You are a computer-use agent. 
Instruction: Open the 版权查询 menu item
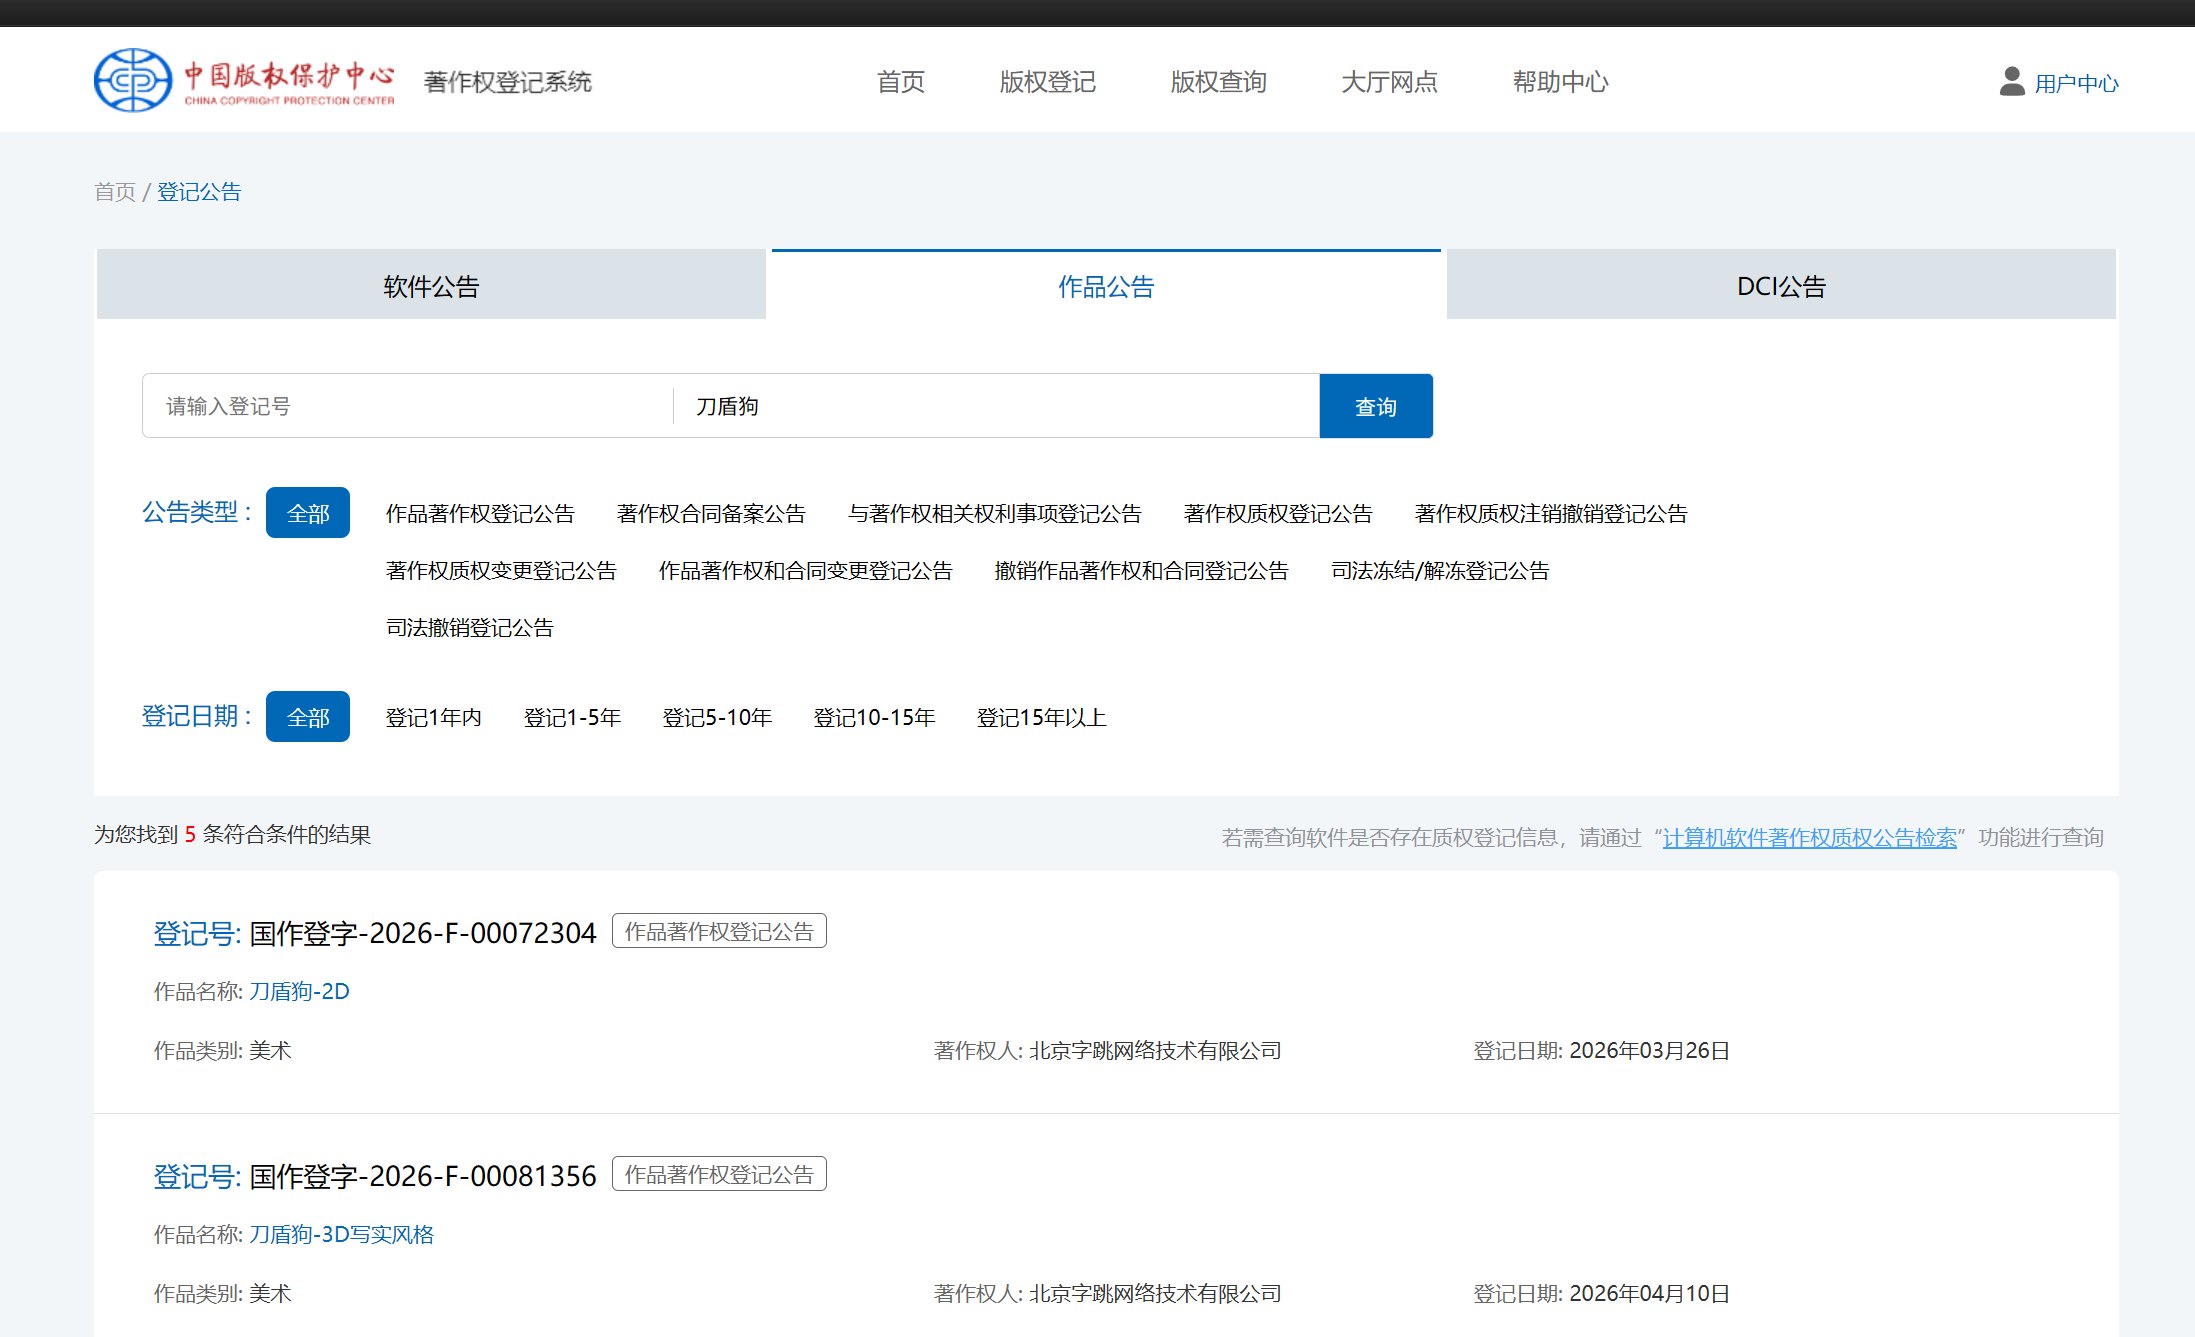(1219, 81)
